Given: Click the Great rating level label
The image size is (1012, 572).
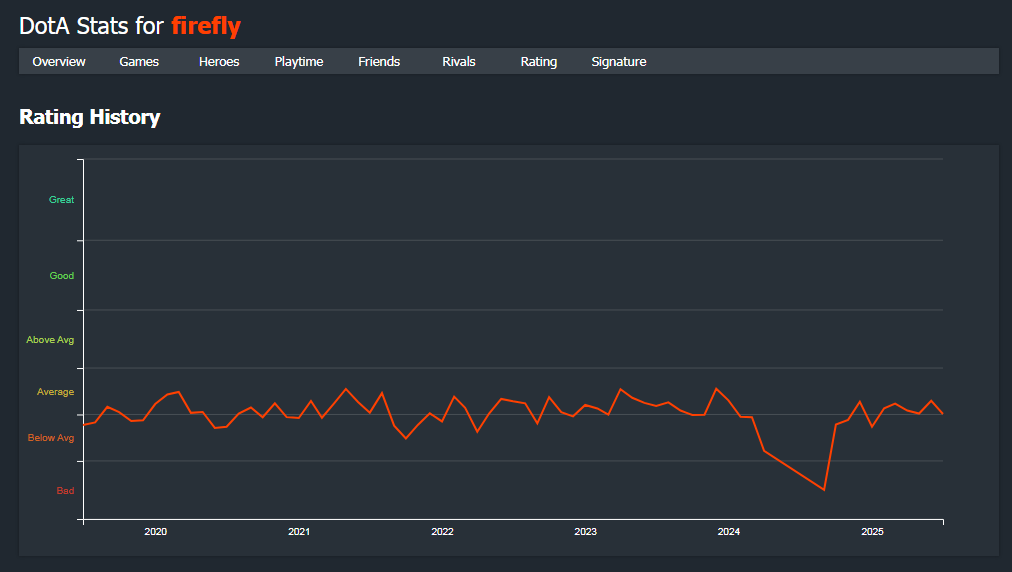Looking at the screenshot, I should click(x=61, y=199).
